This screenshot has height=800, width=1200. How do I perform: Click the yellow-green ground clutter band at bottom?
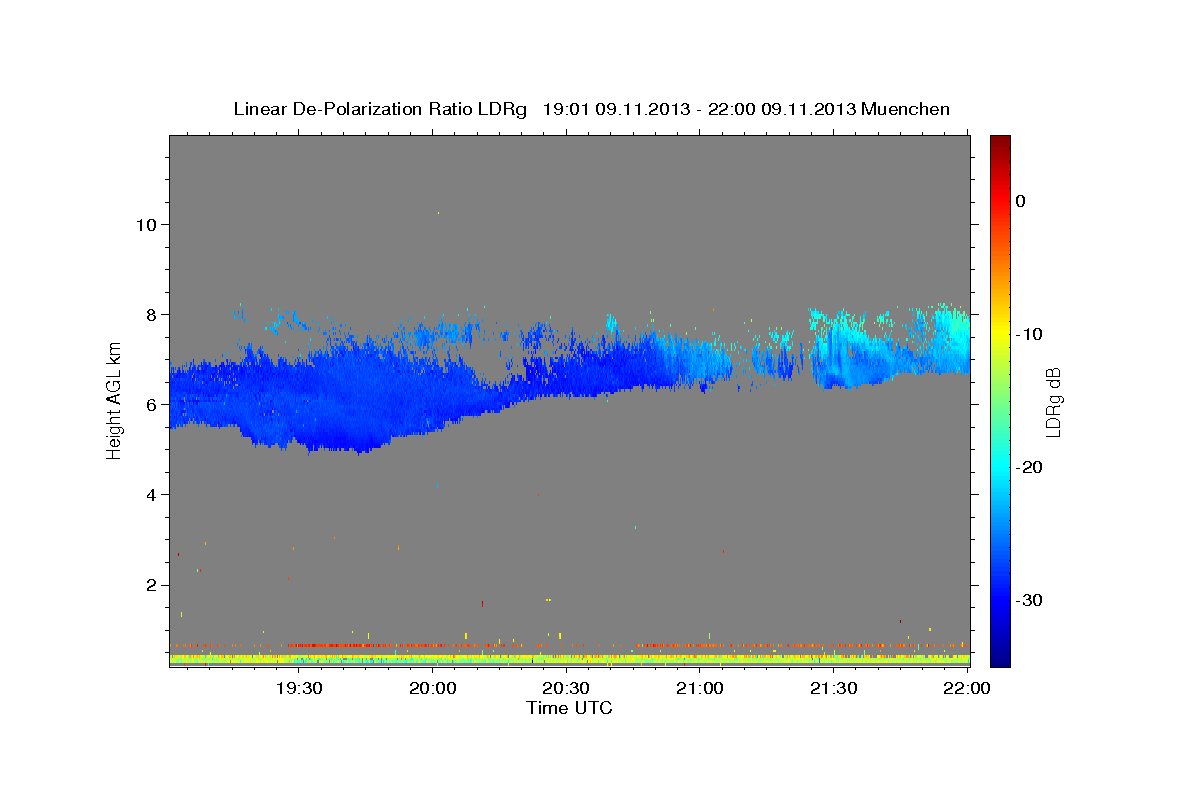[569, 660]
